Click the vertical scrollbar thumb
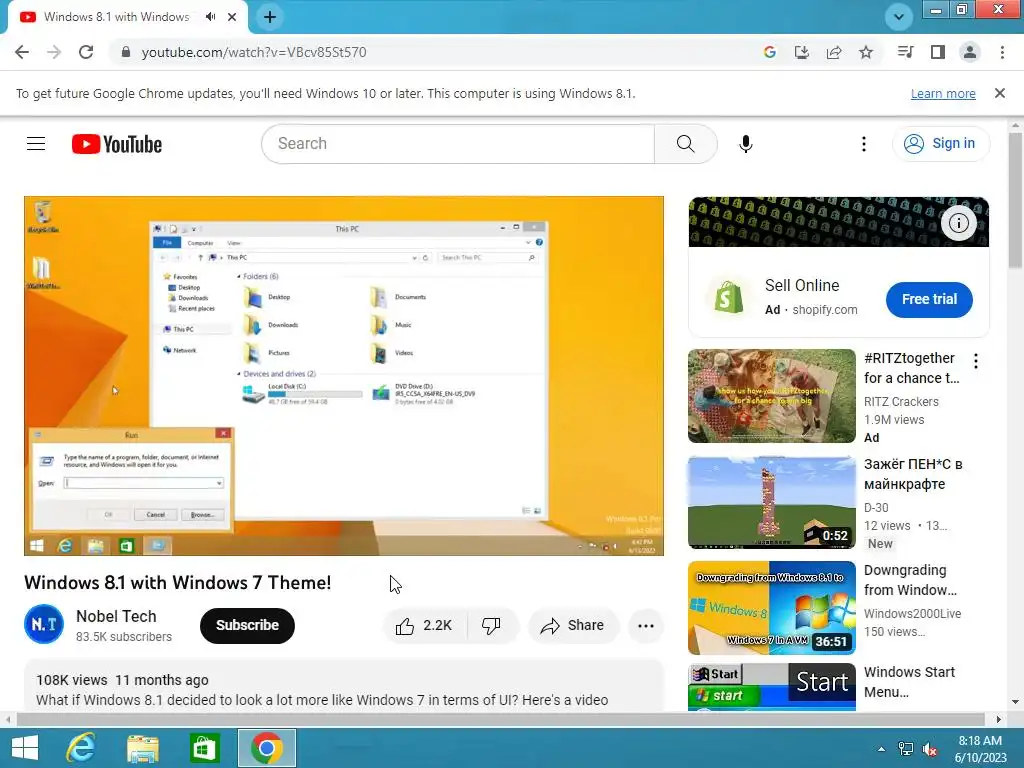The height and width of the screenshot is (768, 1024). pos(1015,200)
